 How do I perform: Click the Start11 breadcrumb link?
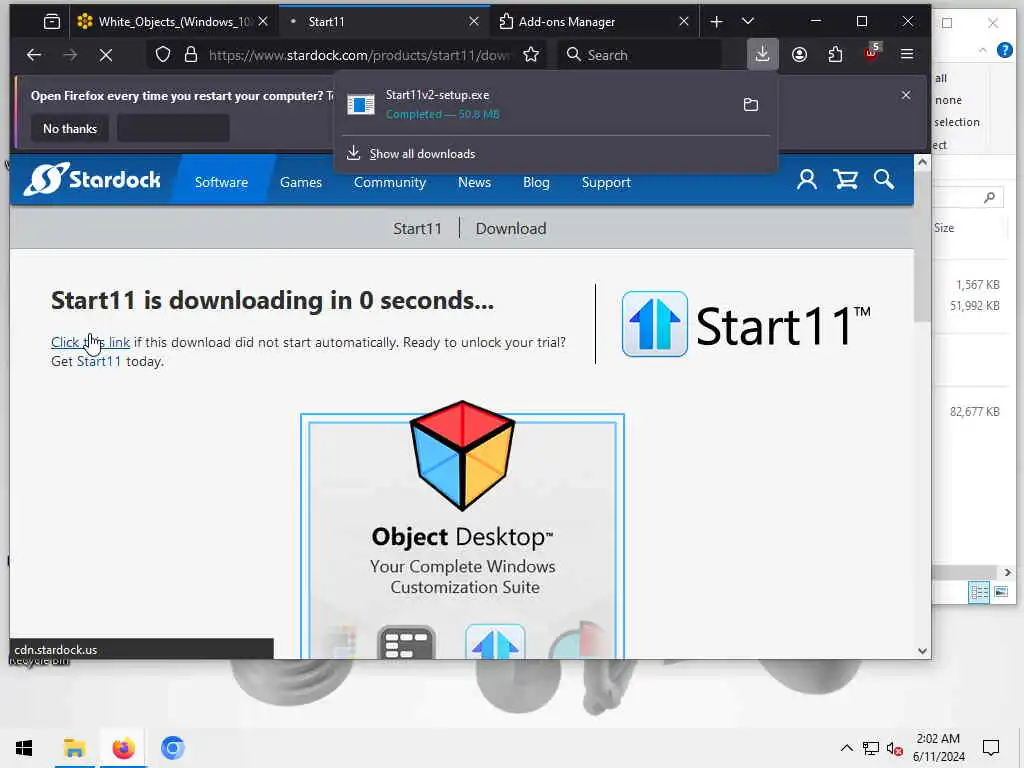(x=417, y=229)
